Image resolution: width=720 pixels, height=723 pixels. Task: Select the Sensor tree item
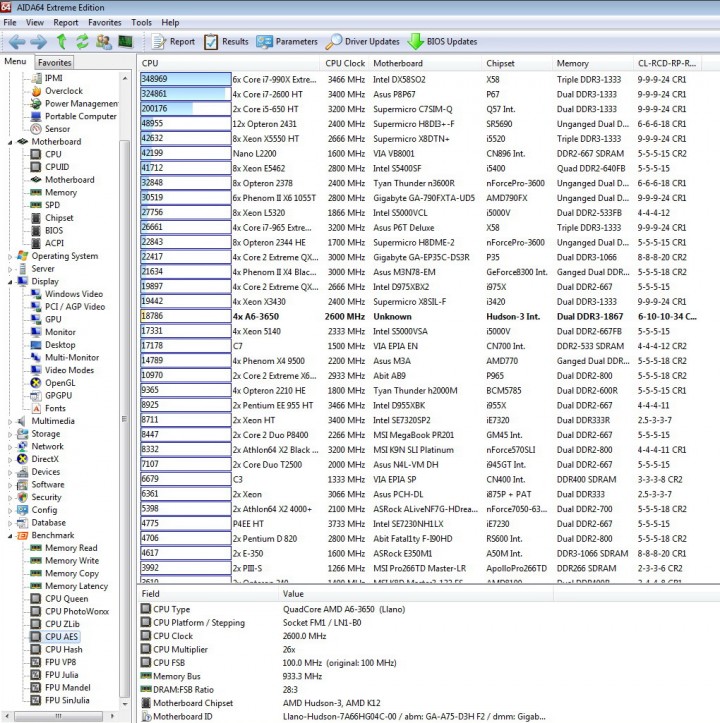pyautogui.click(x=57, y=129)
